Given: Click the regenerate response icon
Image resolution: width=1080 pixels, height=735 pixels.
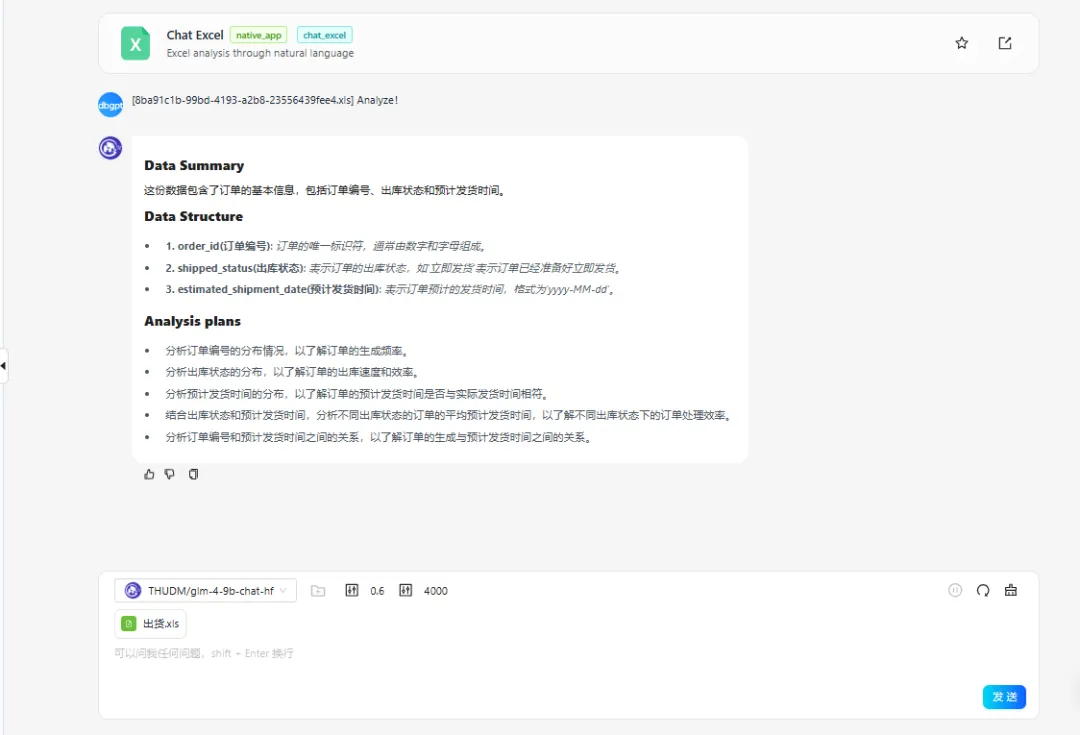Looking at the screenshot, I should (983, 590).
